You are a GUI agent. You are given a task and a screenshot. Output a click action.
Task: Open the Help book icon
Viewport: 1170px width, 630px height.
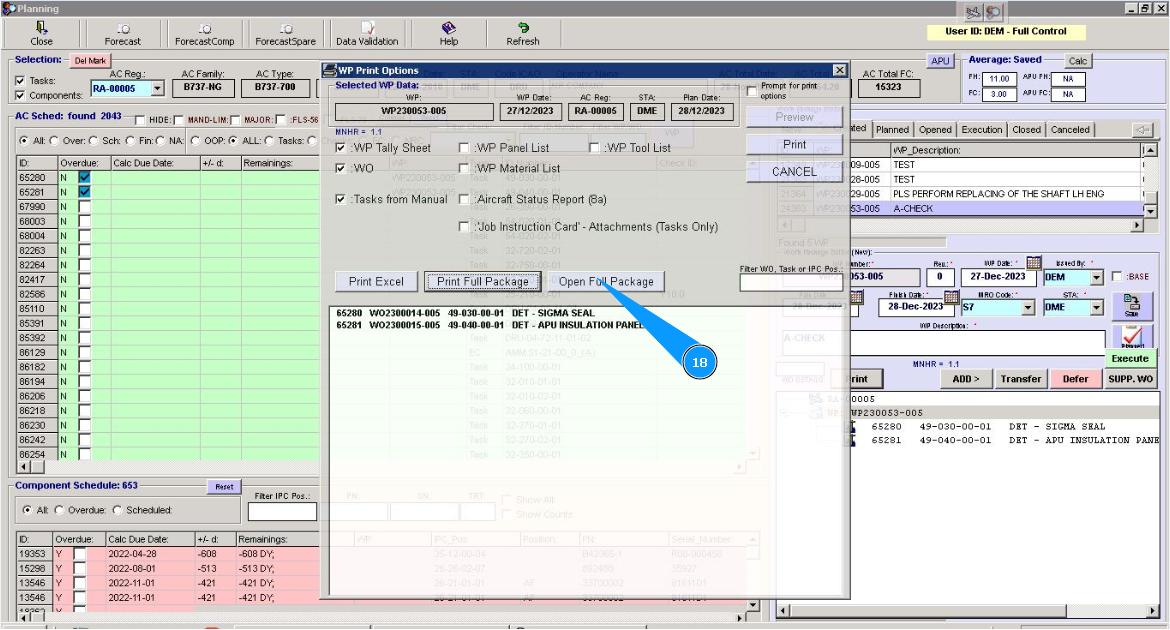click(448, 34)
